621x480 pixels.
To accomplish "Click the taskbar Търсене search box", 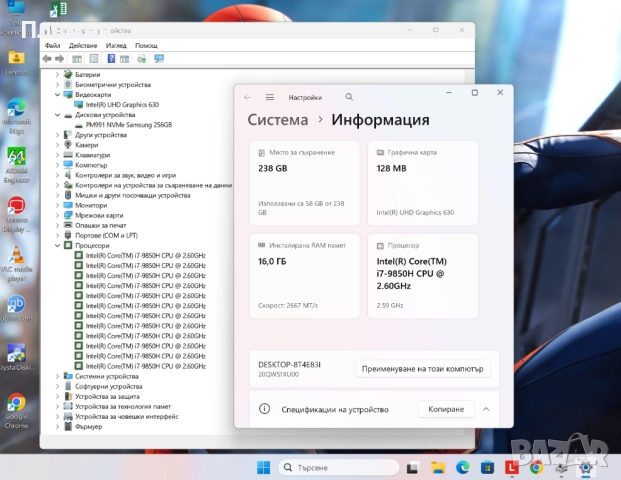I will (339, 468).
